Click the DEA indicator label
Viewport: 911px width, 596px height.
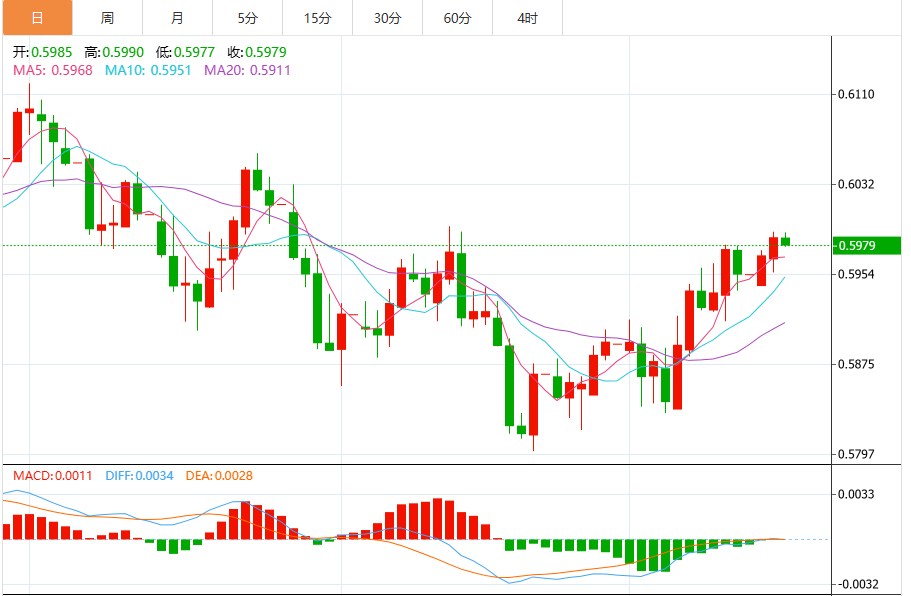(217, 475)
